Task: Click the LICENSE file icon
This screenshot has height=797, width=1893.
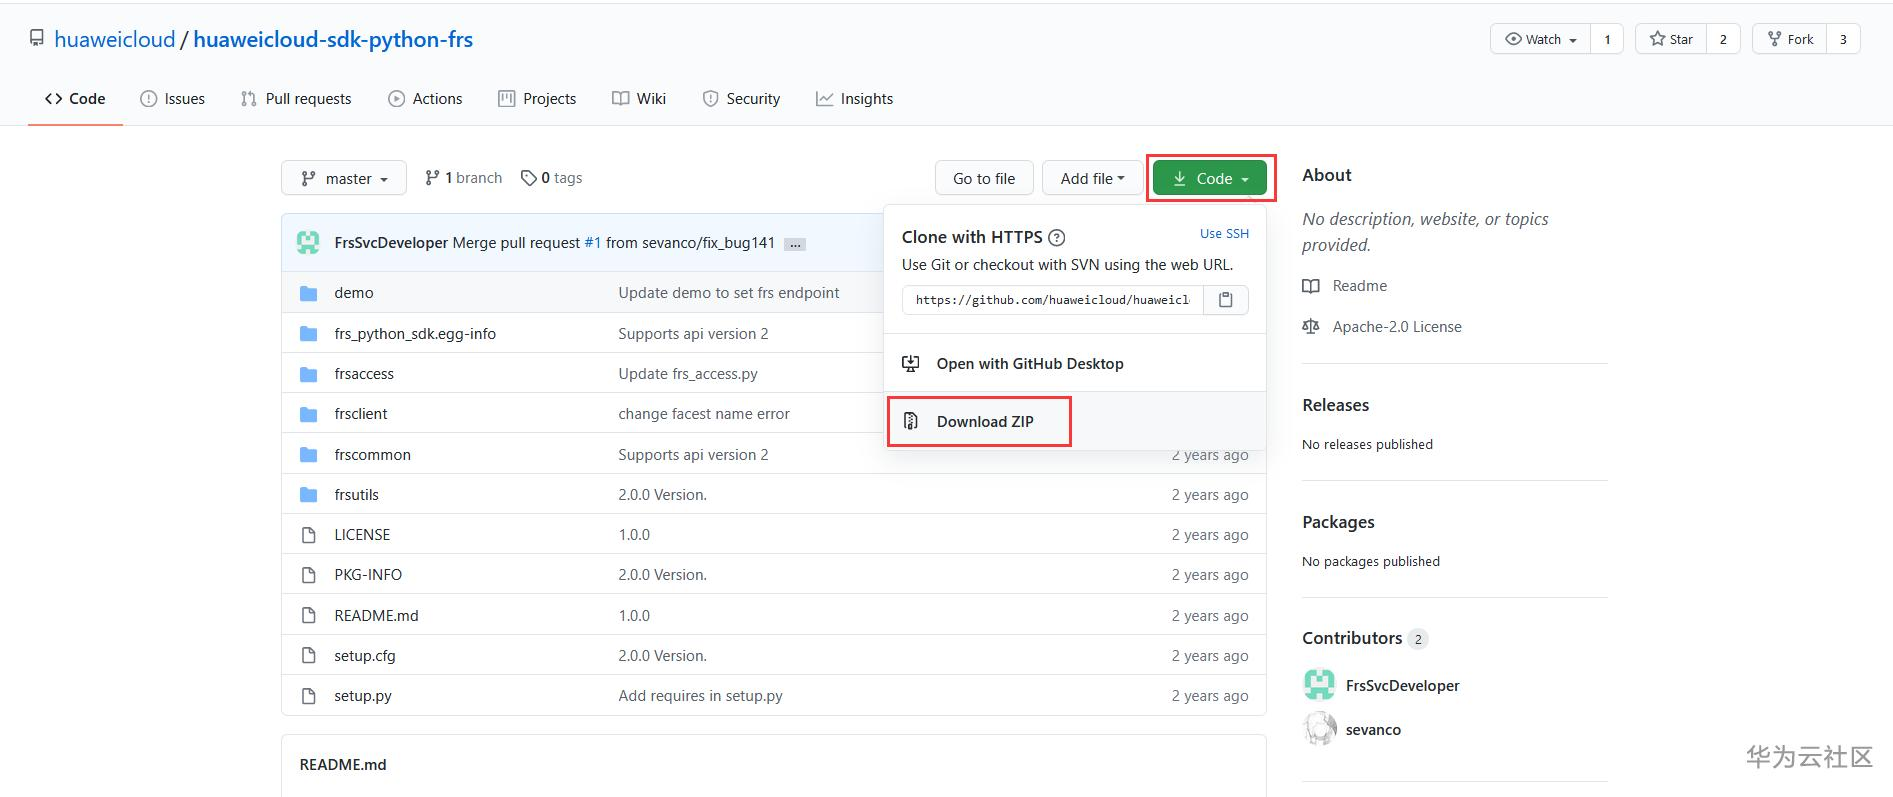Action: (x=309, y=535)
